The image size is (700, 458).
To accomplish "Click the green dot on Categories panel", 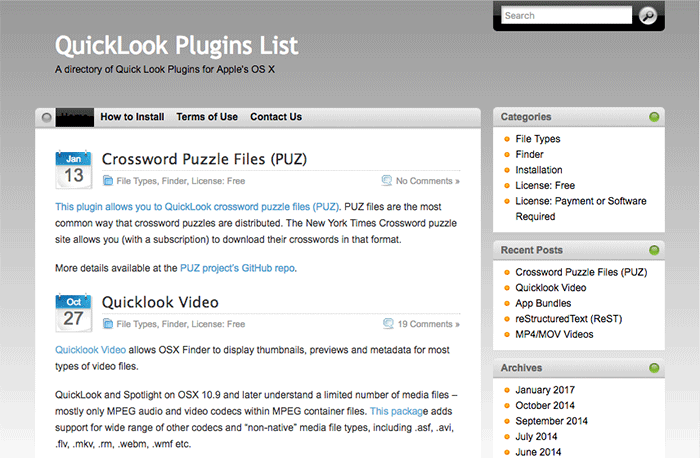I will [654, 117].
